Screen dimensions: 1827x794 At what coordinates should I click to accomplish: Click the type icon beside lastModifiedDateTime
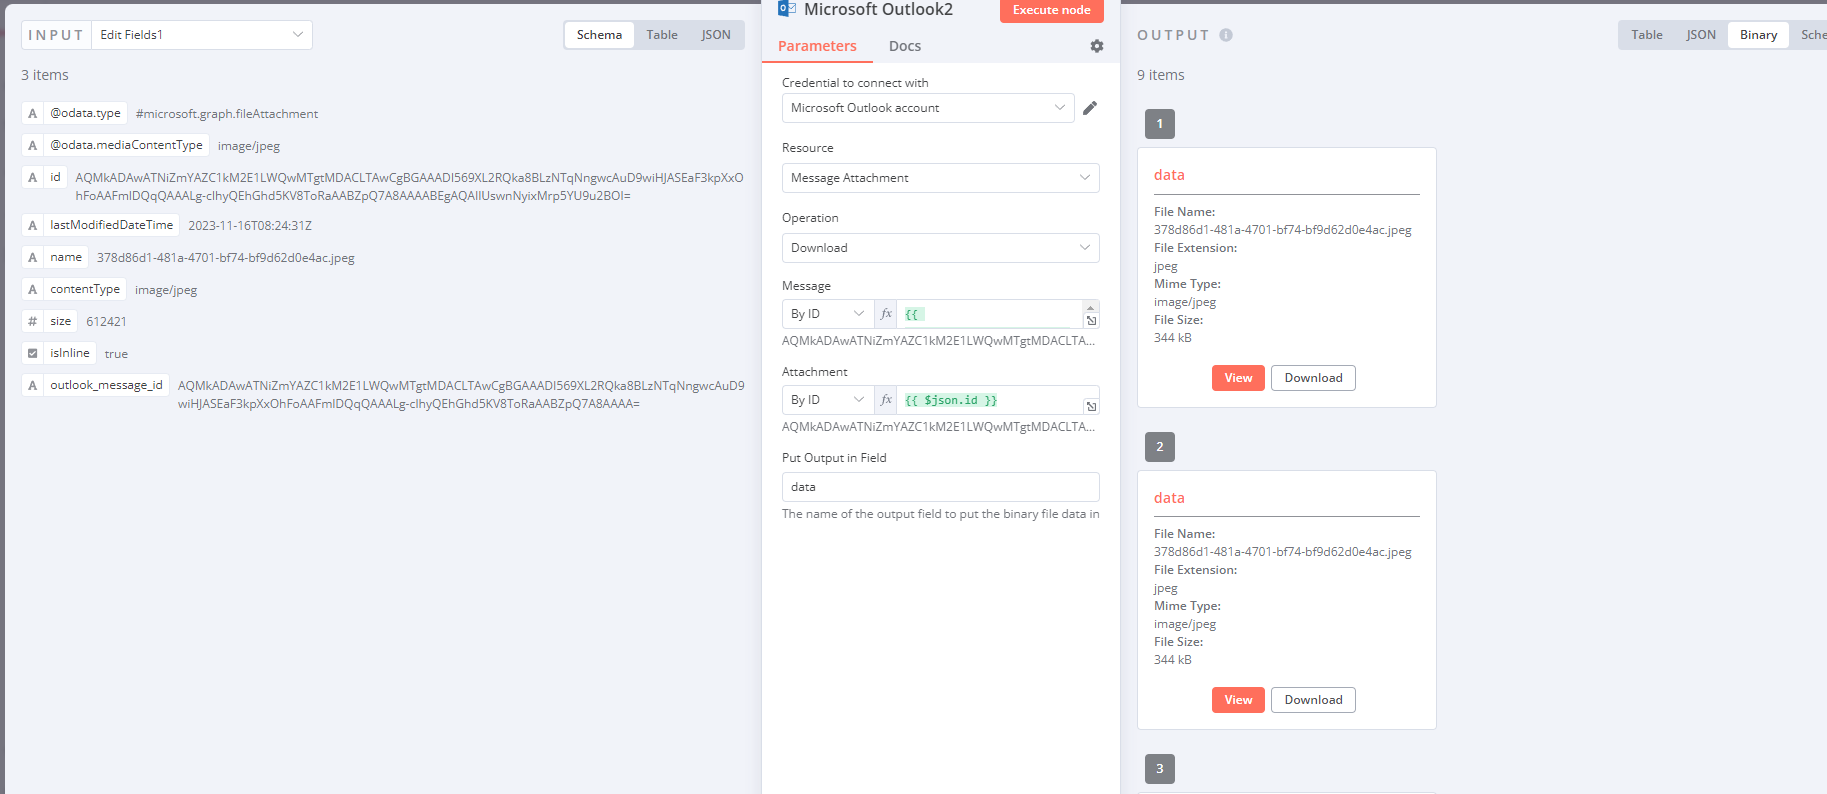coord(33,225)
